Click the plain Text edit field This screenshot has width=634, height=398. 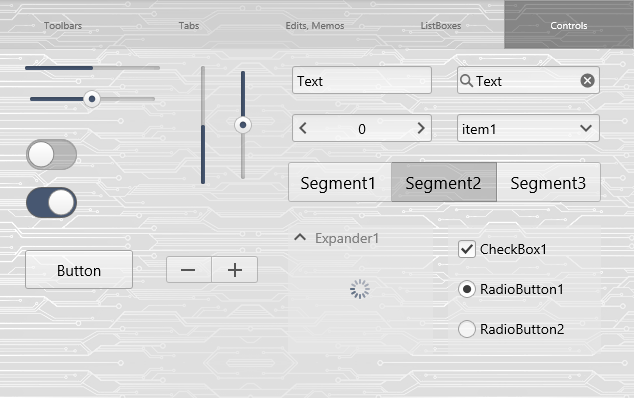coord(362,80)
